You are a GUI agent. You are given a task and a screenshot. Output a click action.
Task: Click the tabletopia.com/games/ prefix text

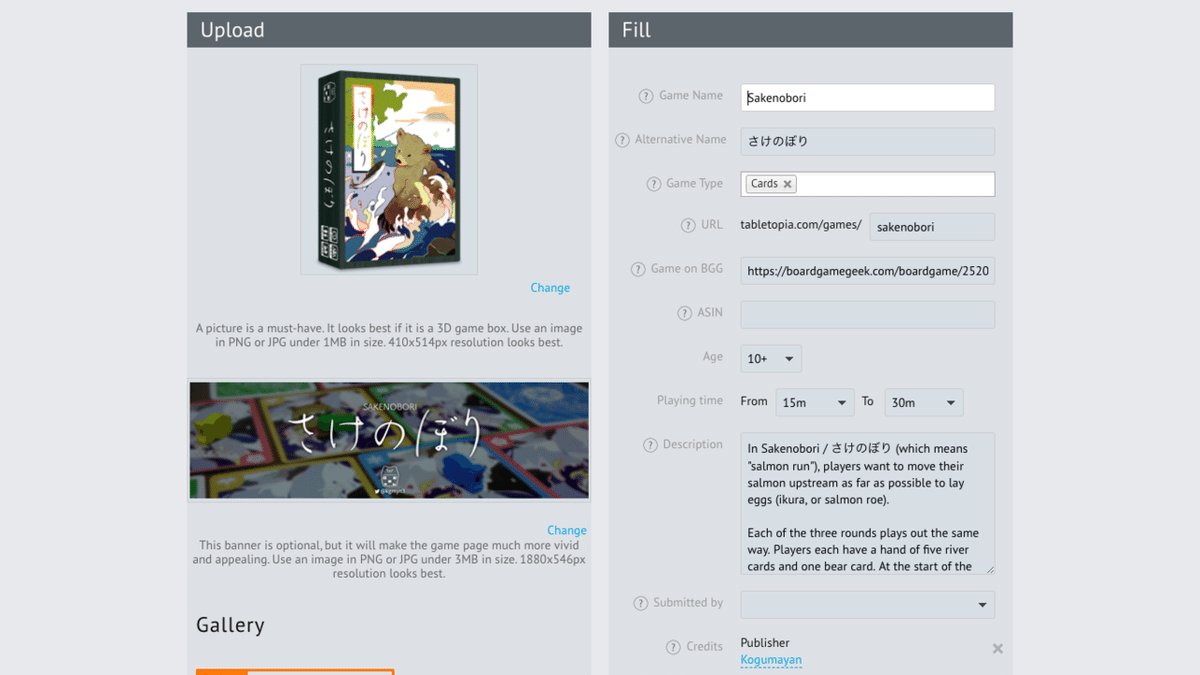(801, 225)
